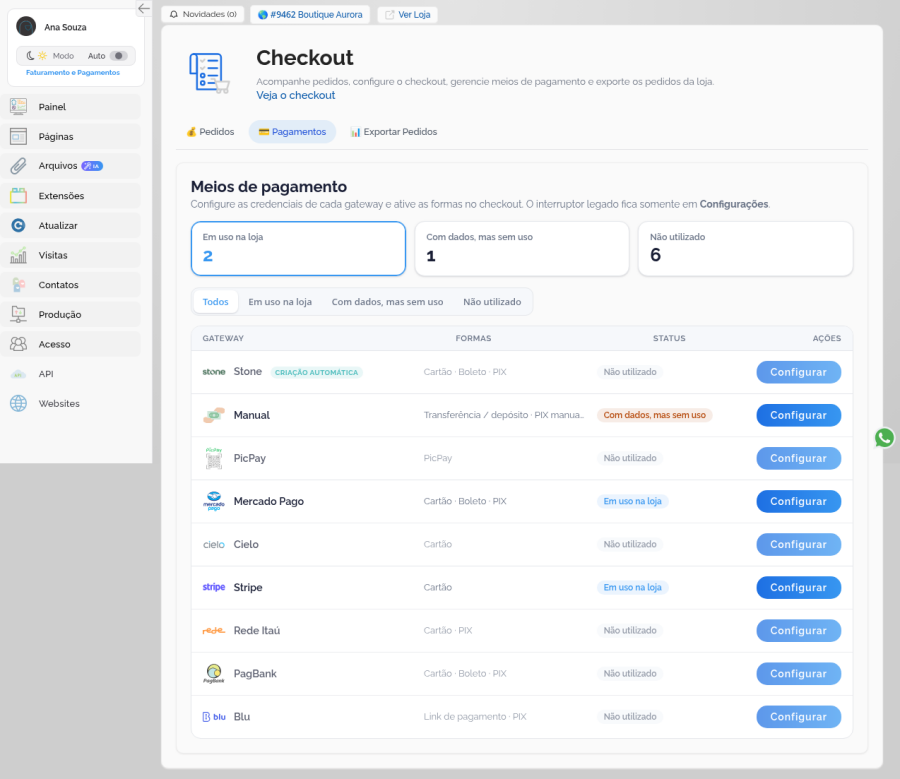Image resolution: width=900 pixels, height=779 pixels.
Task: Open the Veja o checkout link
Action: 296,95
